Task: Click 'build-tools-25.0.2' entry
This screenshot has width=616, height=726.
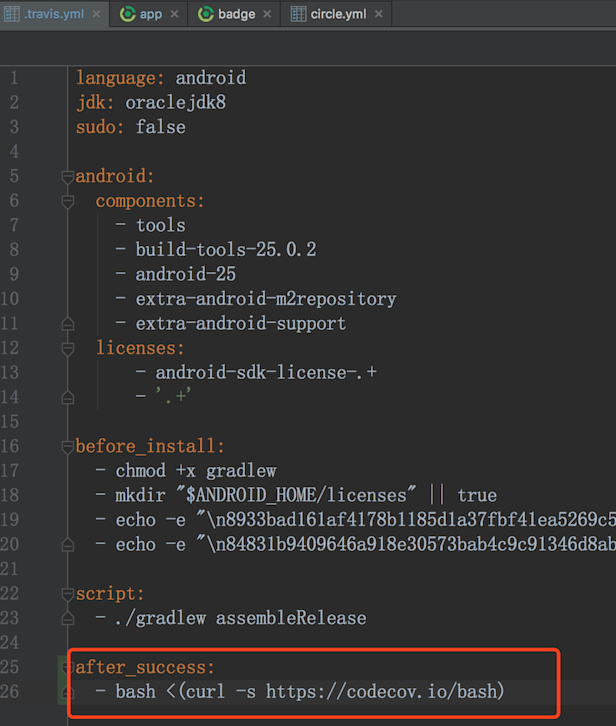Action: click(x=226, y=250)
